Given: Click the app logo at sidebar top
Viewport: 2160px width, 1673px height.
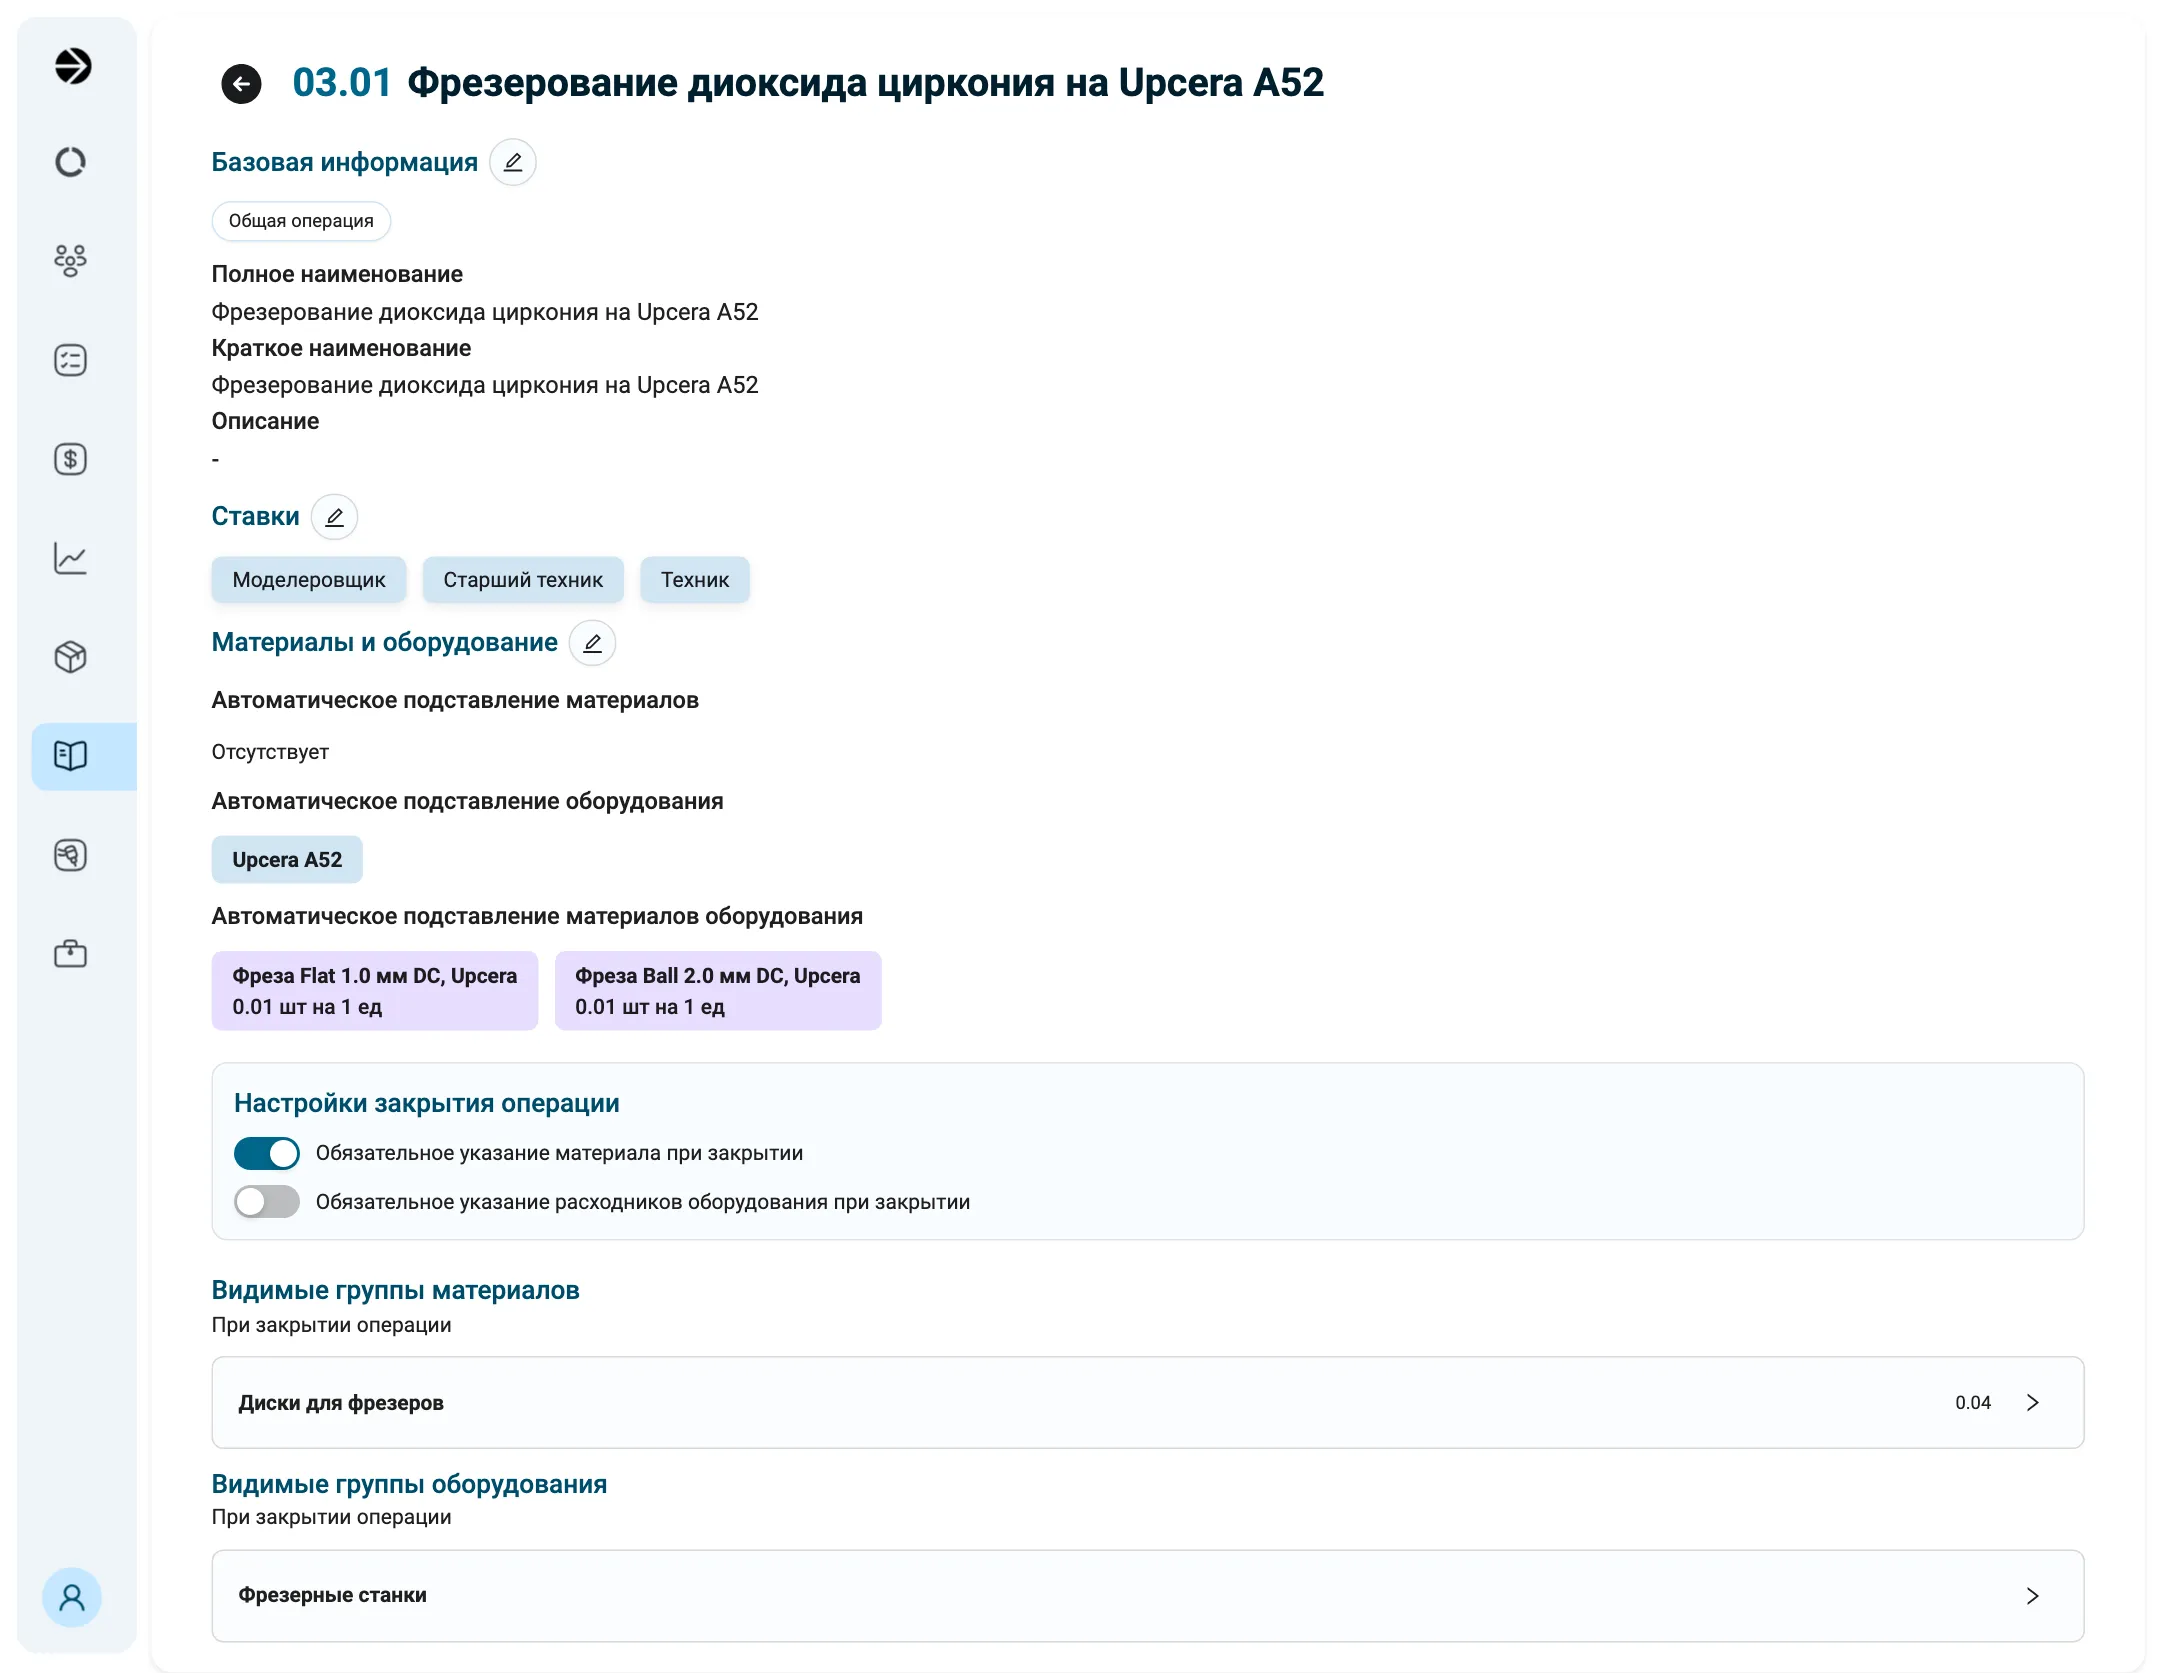Looking at the screenshot, I should click(72, 66).
